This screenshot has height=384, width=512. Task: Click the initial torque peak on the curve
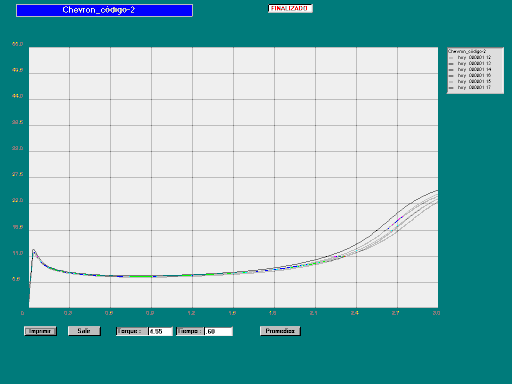pyautogui.click(x=33, y=250)
